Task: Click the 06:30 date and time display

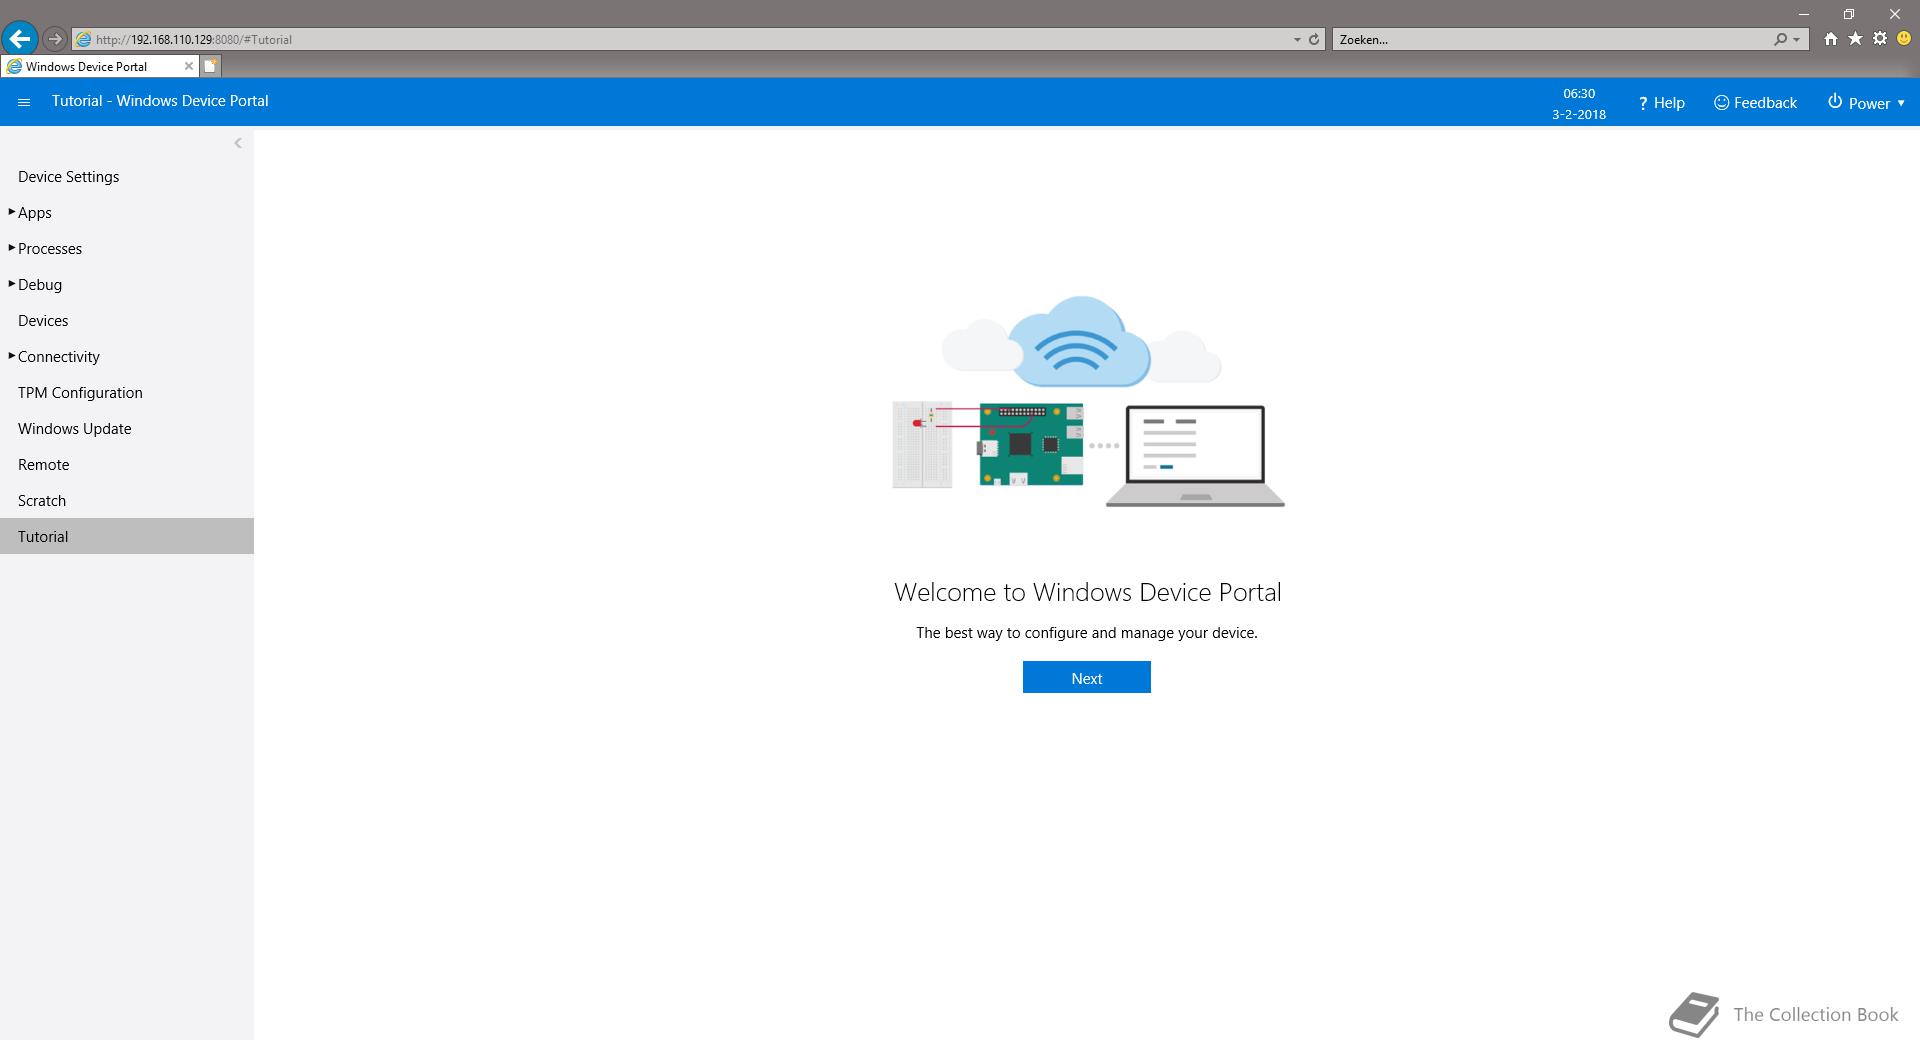Action: (x=1579, y=103)
